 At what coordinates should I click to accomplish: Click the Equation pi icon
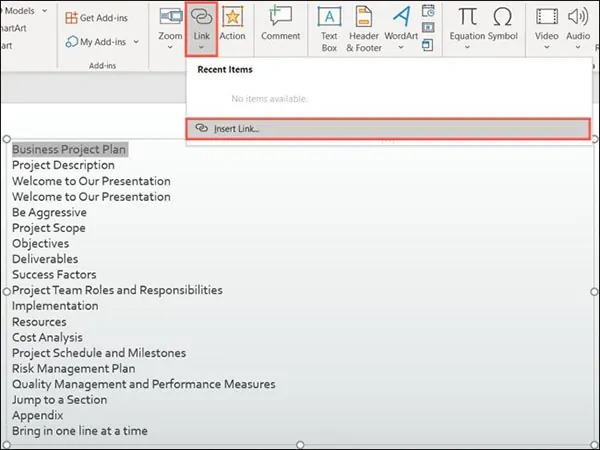click(467, 17)
